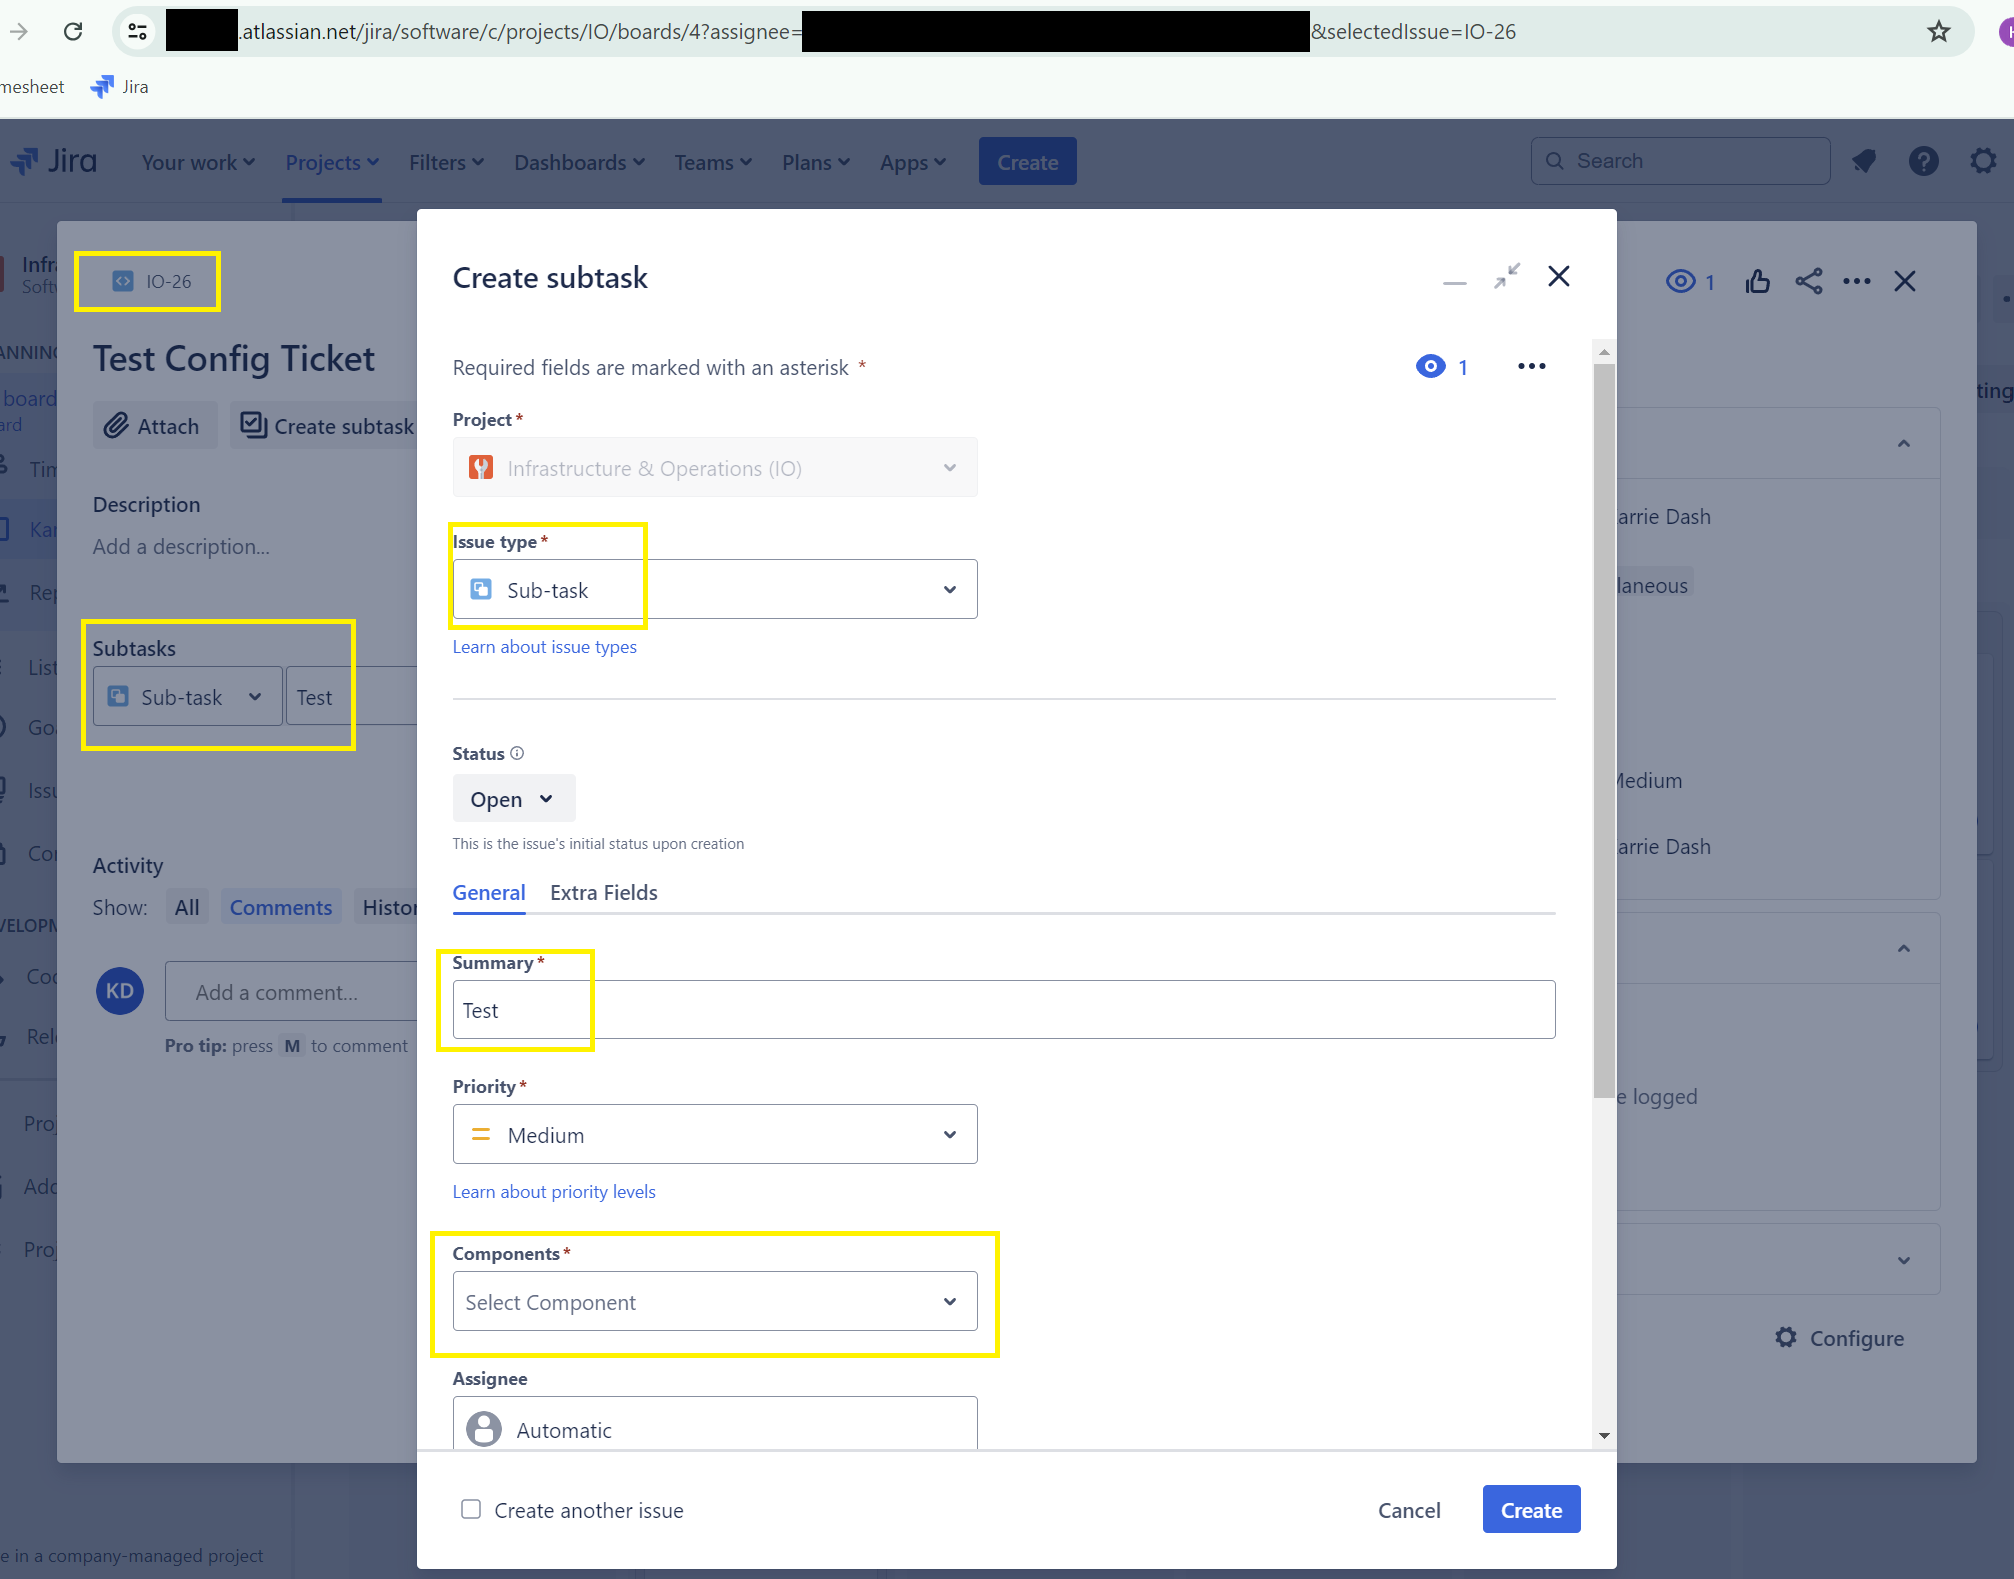Viewport: 2014px width, 1579px height.
Task: Check the Create another issue box
Action: (x=471, y=1509)
